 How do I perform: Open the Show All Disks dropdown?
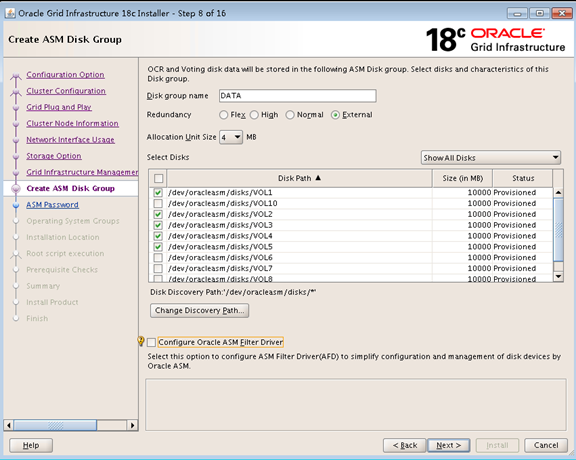pyautogui.click(x=491, y=158)
